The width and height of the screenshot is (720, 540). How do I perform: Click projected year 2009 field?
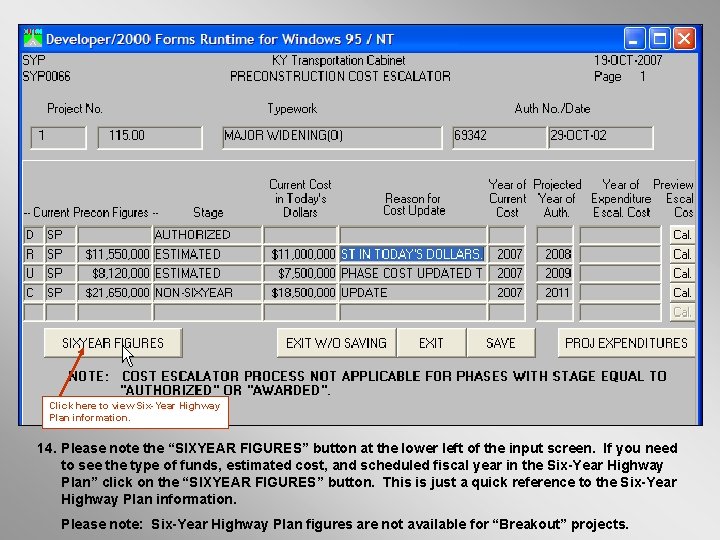(555, 273)
